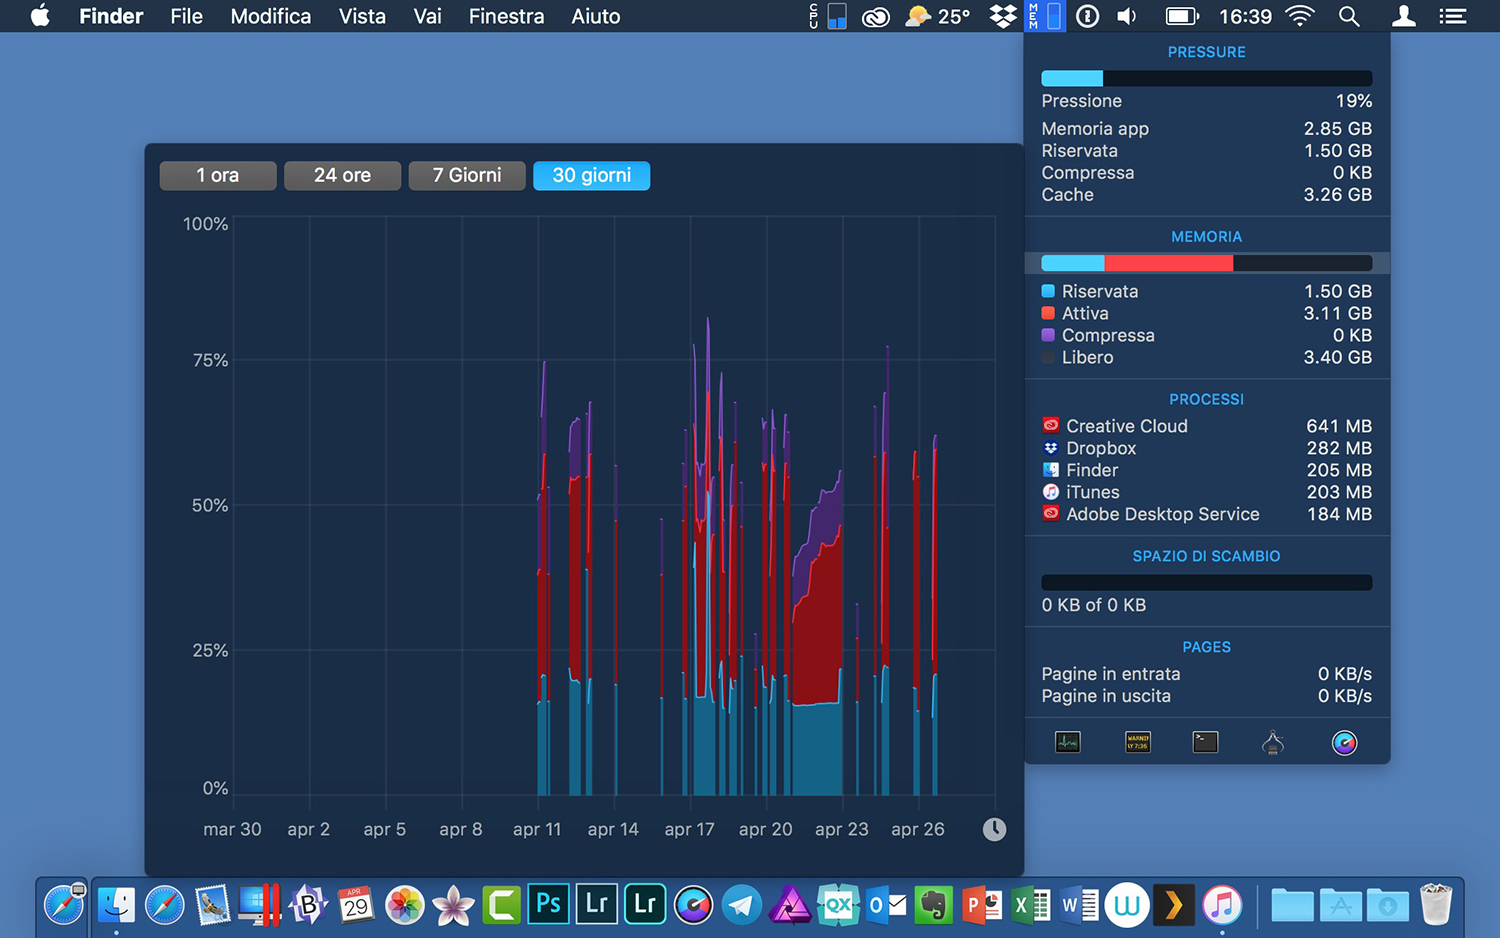Screen dimensions: 1500x938
Task: Click the 16:39 clock in the menu bar
Action: pyautogui.click(x=1245, y=16)
